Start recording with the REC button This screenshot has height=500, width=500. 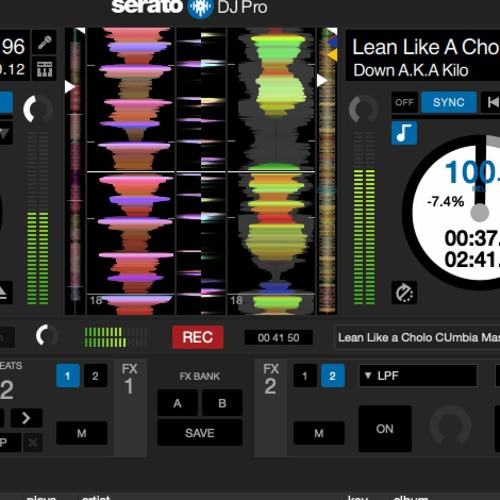[x=198, y=337]
